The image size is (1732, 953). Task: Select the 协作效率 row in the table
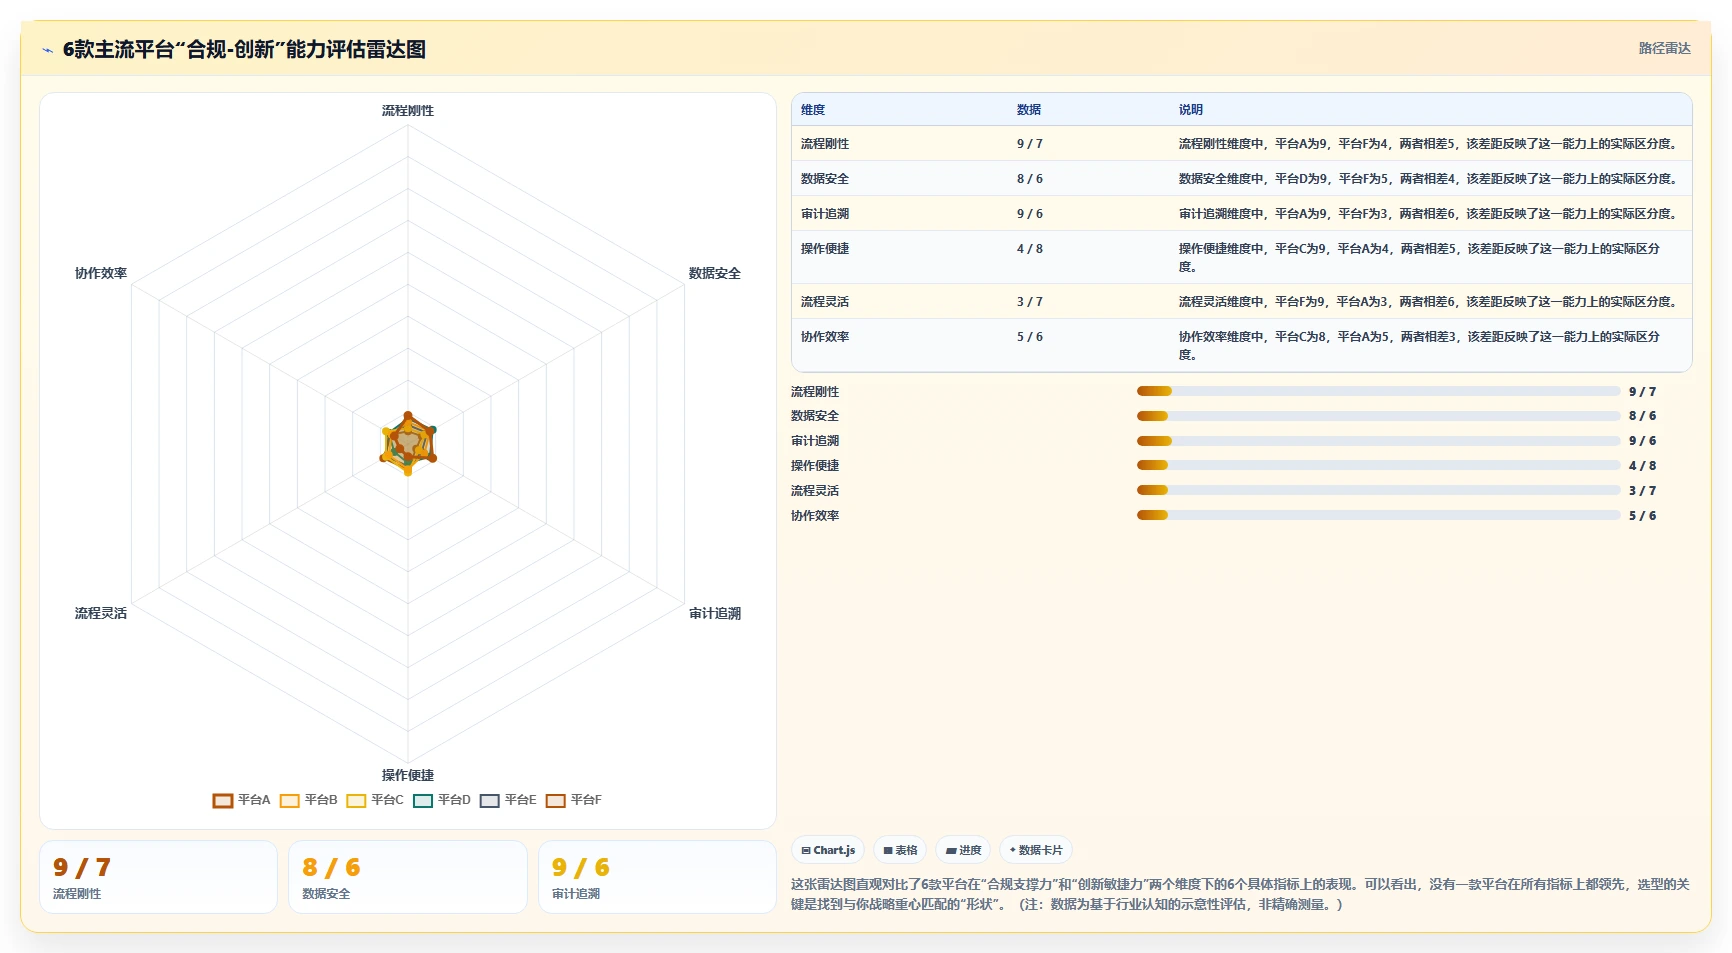click(x=1241, y=345)
